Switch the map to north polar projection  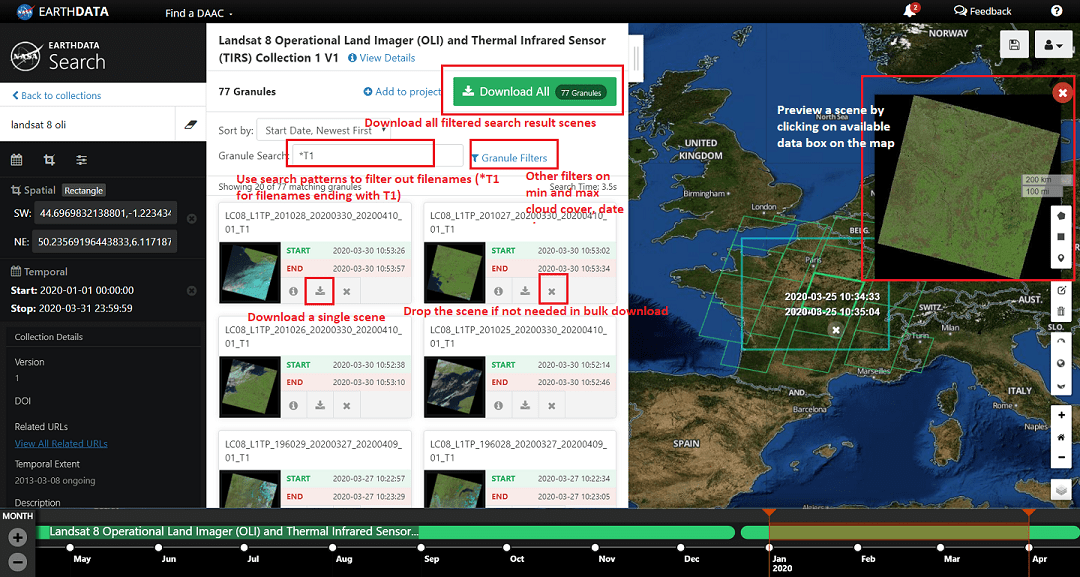coord(1061,342)
